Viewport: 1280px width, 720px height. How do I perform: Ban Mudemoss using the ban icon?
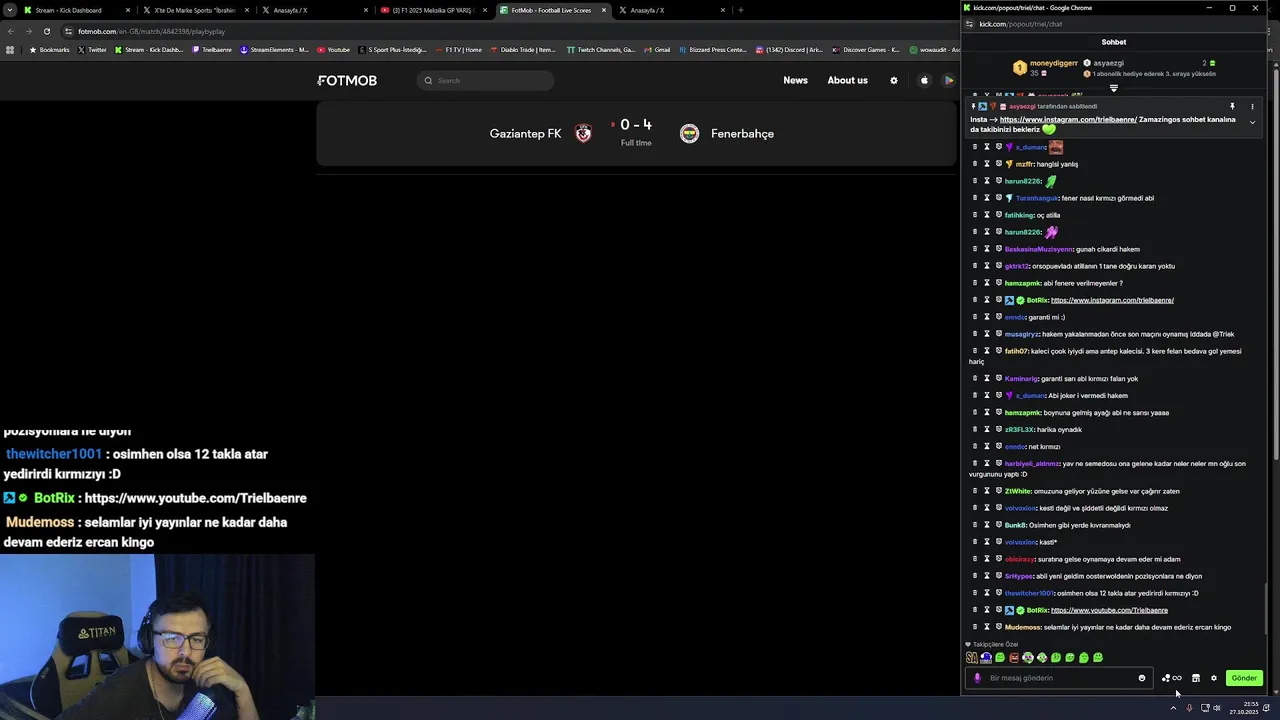[x=998, y=627]
